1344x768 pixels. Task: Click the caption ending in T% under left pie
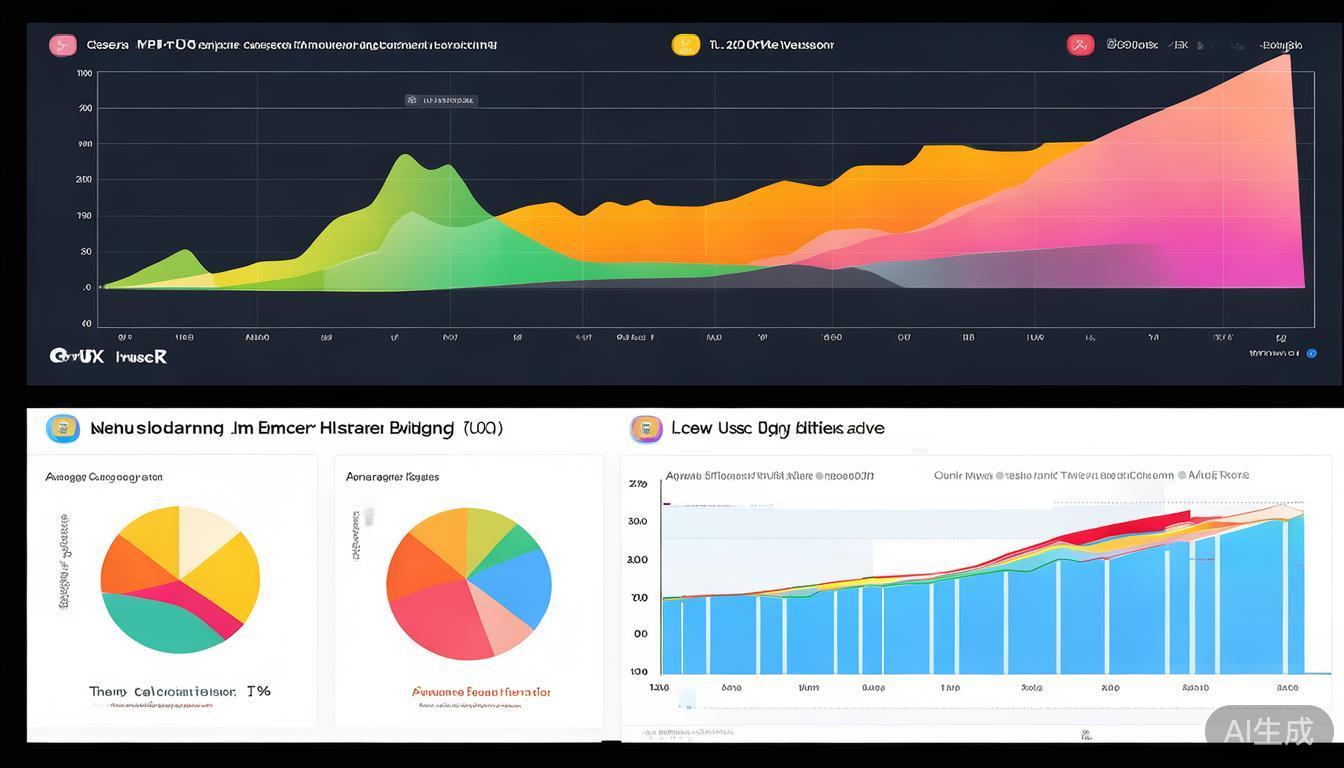point(180,691)
